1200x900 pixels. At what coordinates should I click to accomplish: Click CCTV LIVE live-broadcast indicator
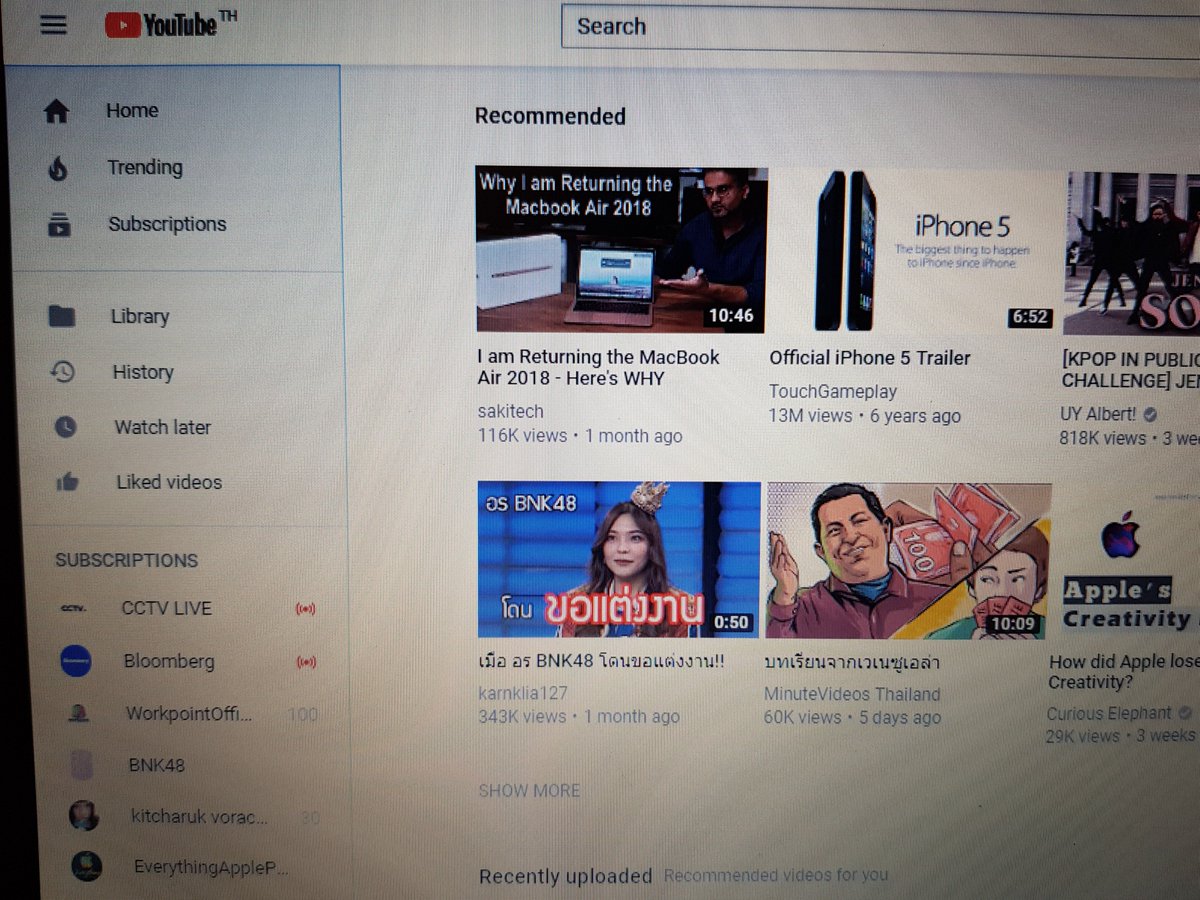pyautogui.click(x=305, y=609)
